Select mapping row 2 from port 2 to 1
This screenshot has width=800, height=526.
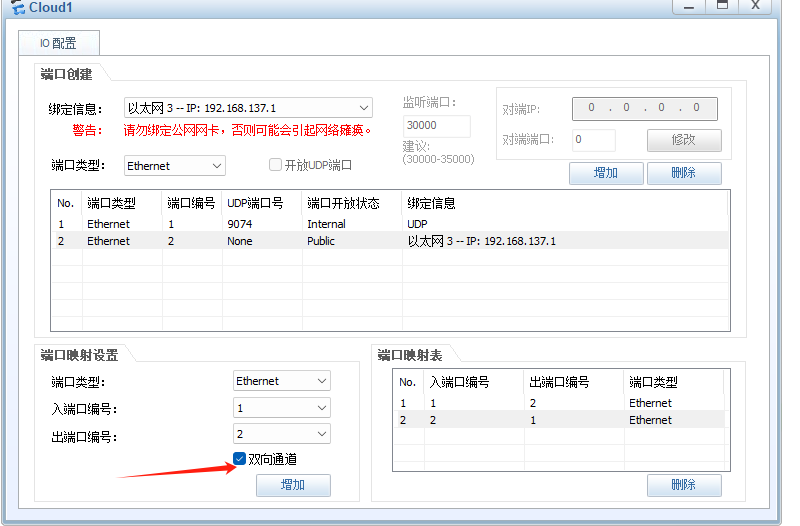pos(560,420)
